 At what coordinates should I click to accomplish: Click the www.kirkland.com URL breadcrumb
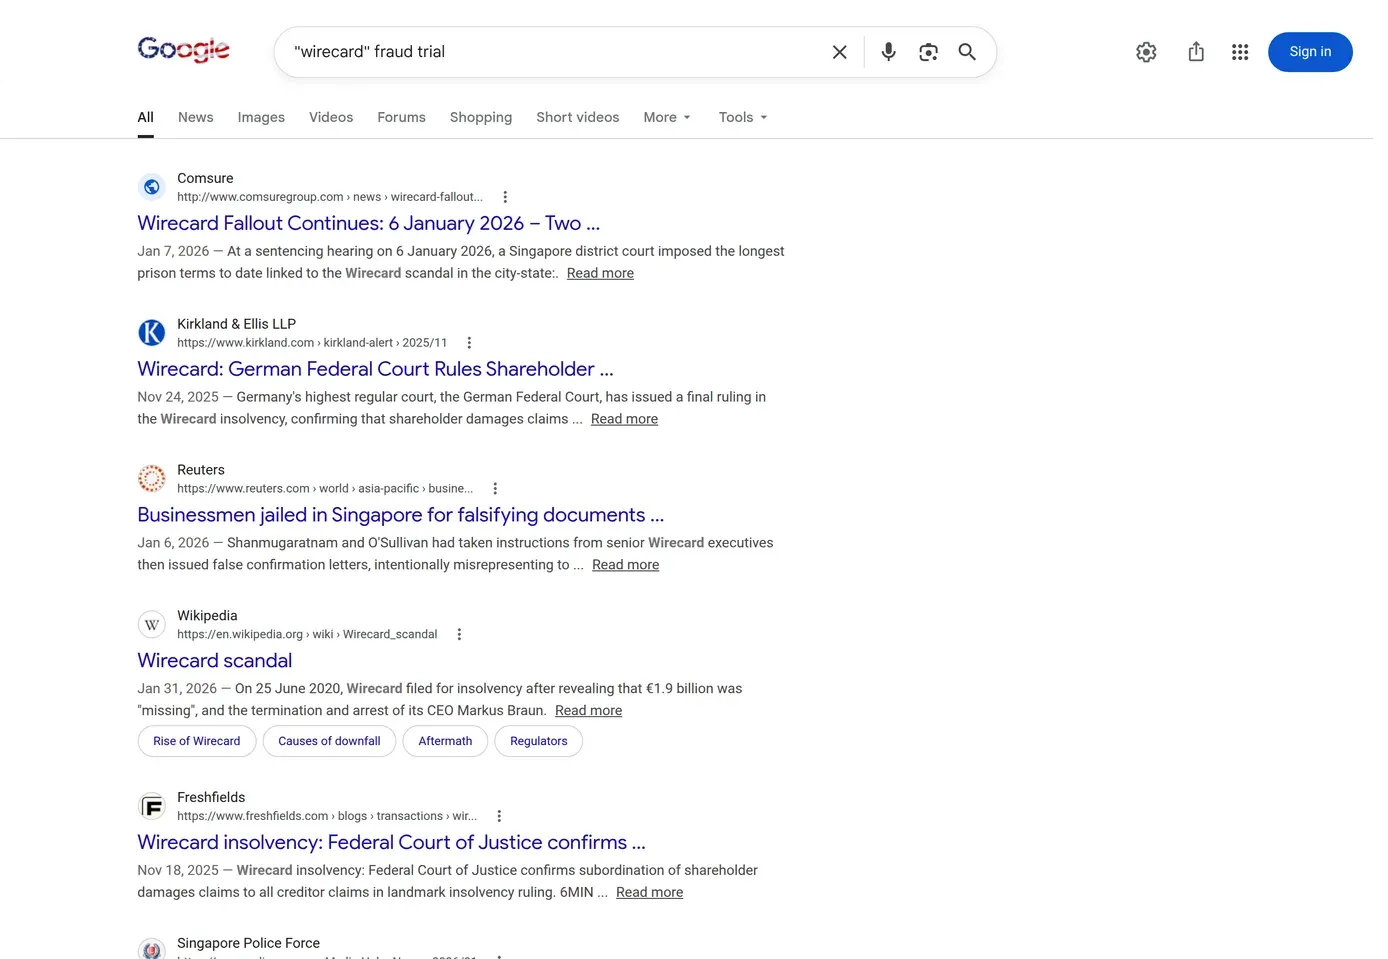pyautogui.click(x=312, y=343)
